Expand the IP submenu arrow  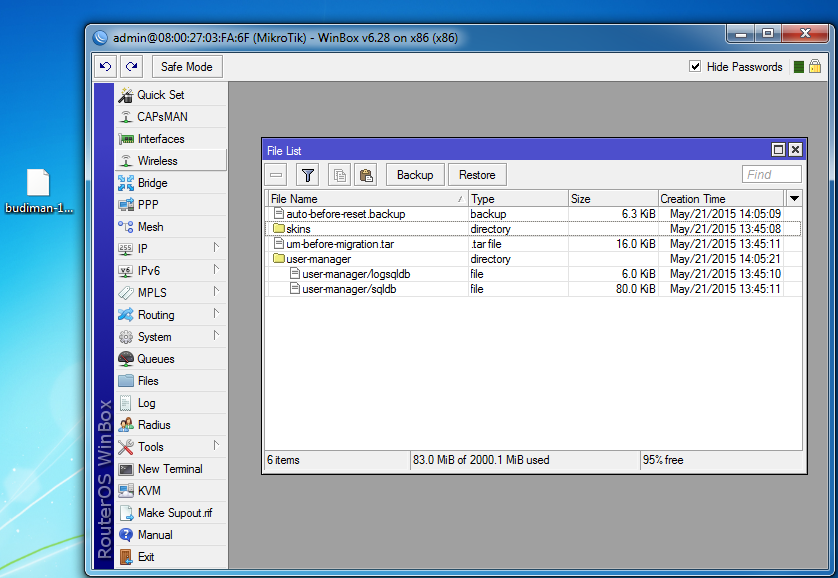pyautogui.click(x=216, y=247)
